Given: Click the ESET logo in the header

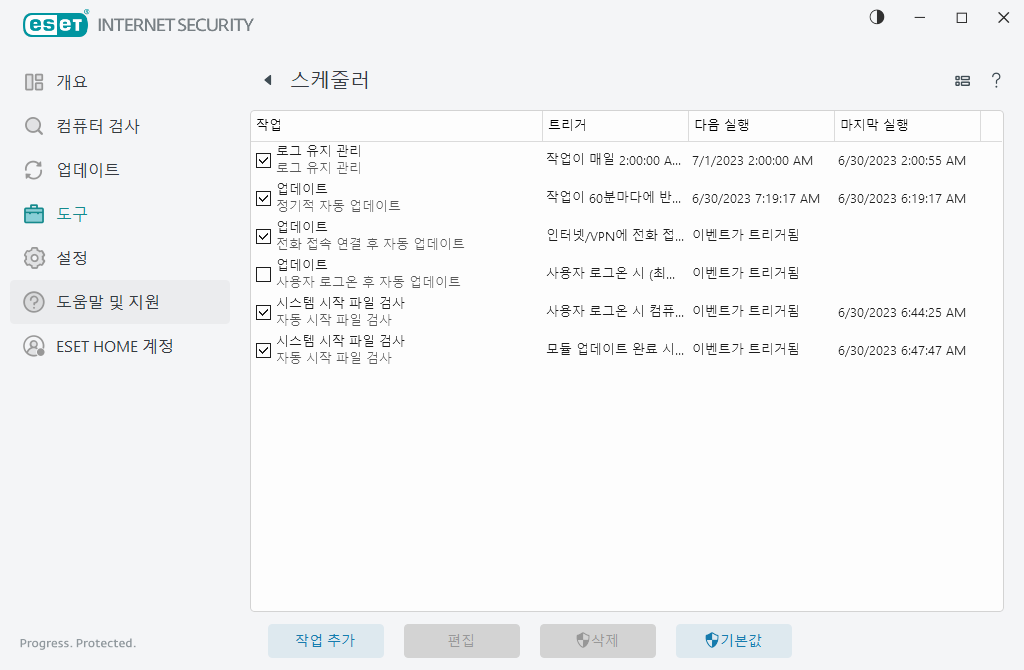Looking at the screenshot, I should [55, 24].
